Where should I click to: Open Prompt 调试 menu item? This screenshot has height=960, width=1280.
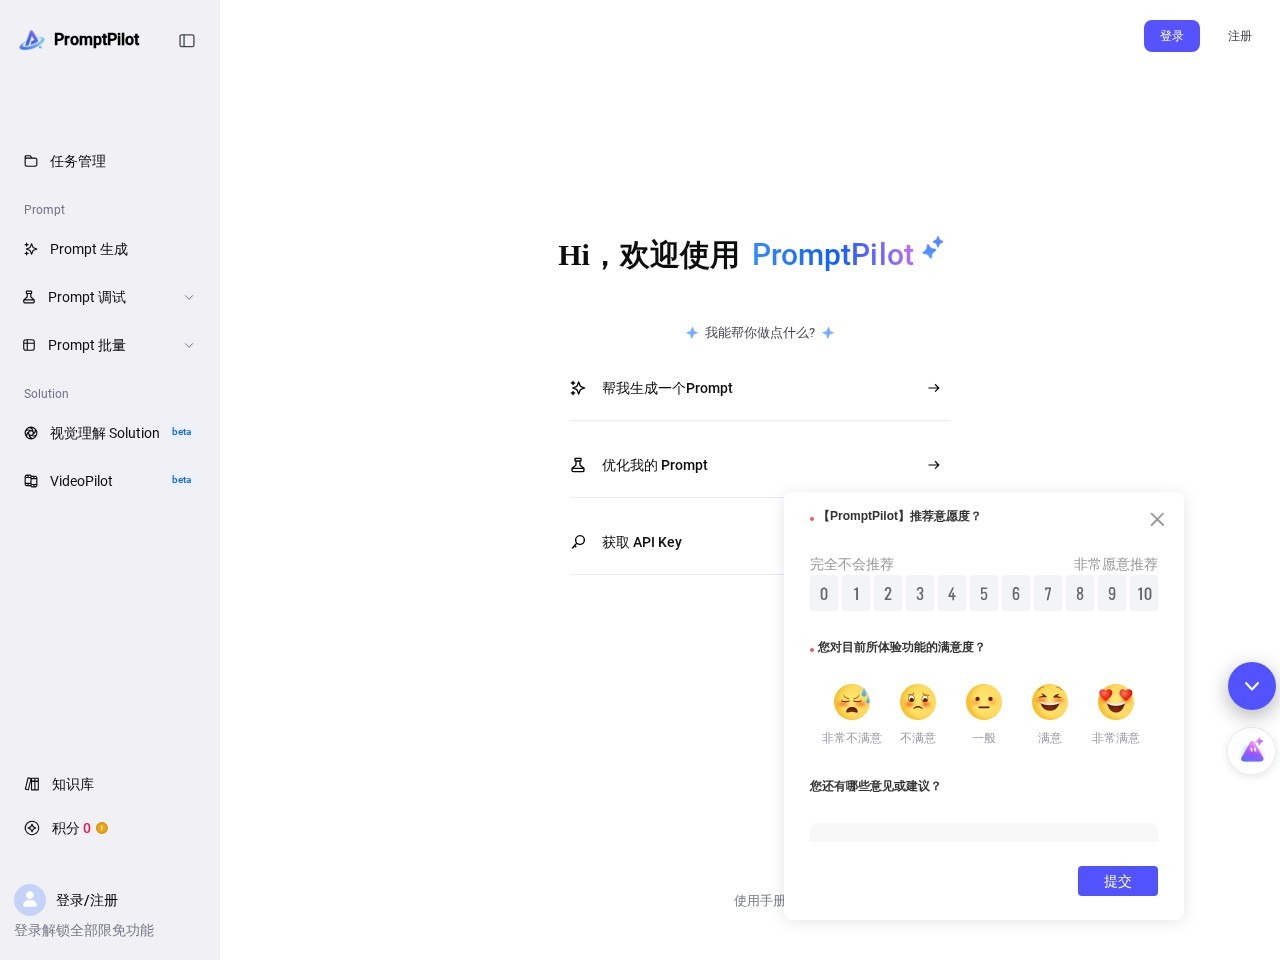point(109,297)
